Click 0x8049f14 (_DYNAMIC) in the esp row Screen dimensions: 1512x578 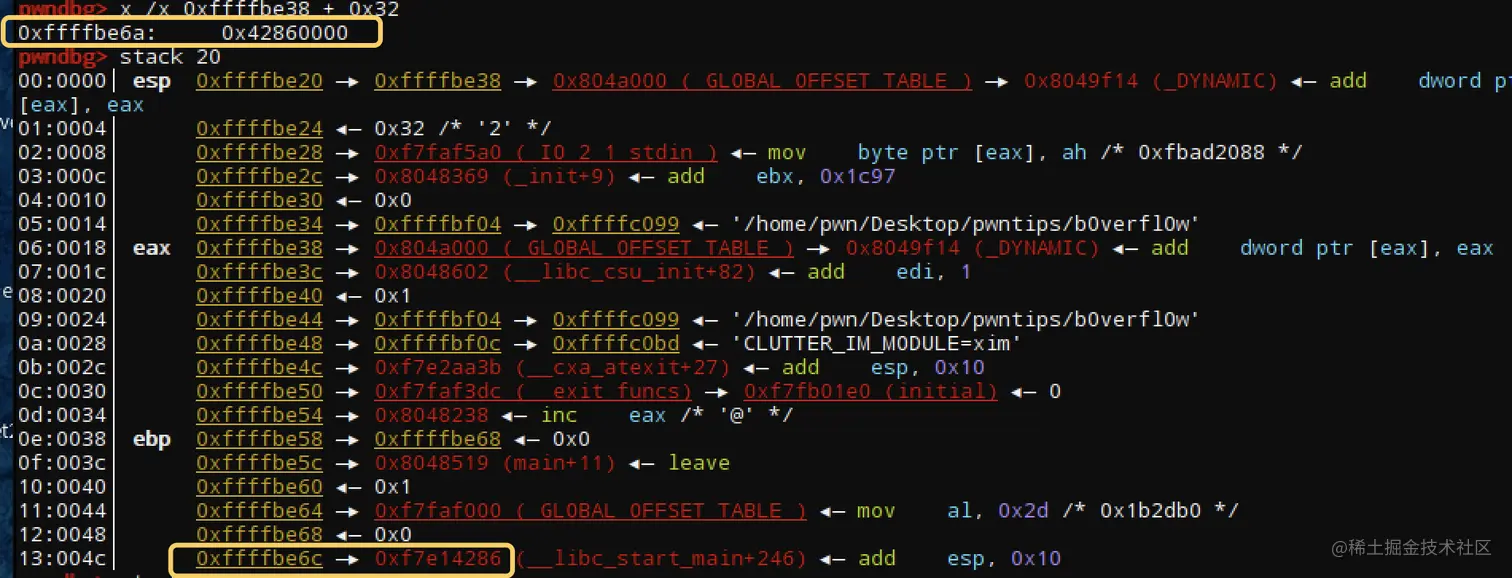1150,81
